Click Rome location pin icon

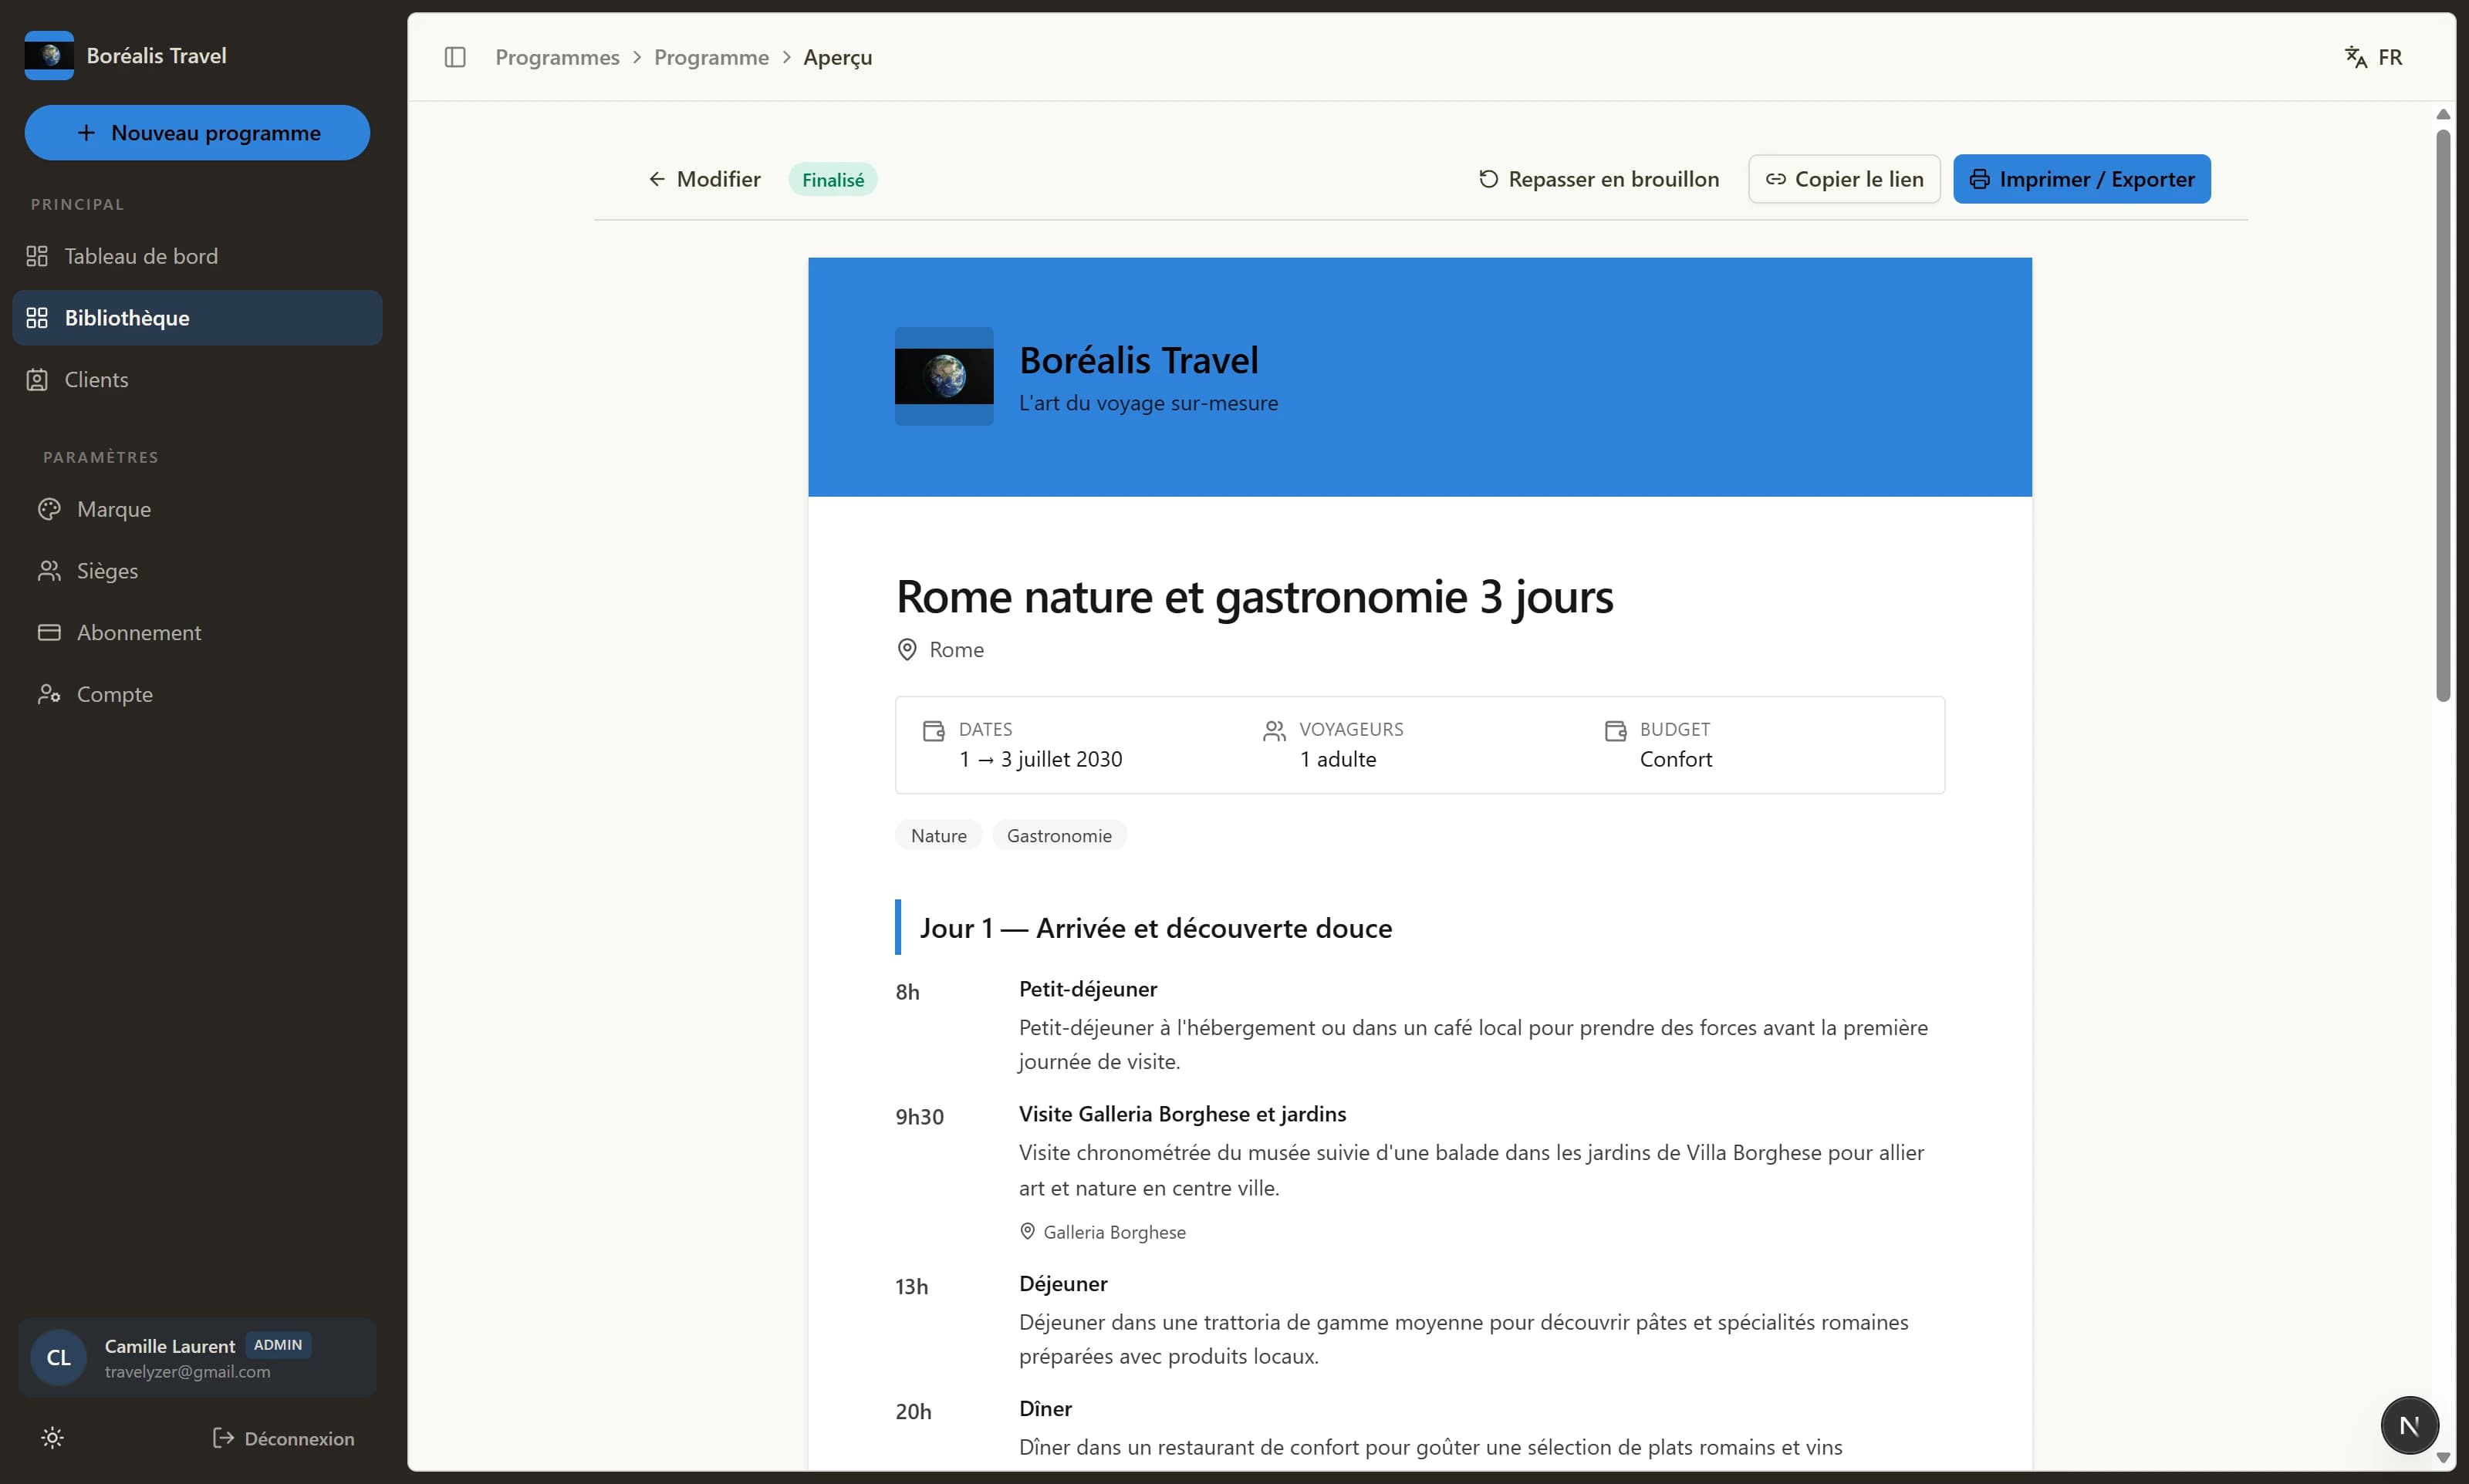[x=907, y=650]
